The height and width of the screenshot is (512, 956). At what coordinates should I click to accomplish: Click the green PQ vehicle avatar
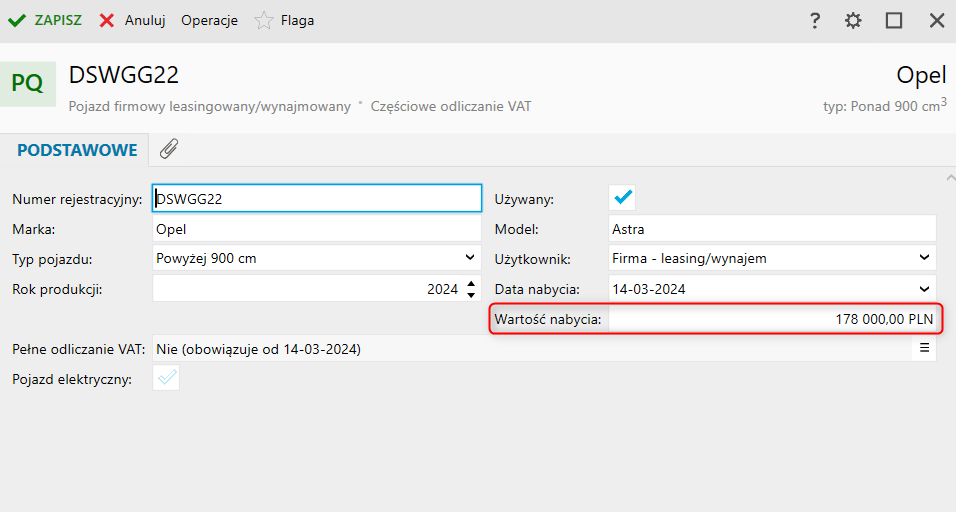pos(28,84)
